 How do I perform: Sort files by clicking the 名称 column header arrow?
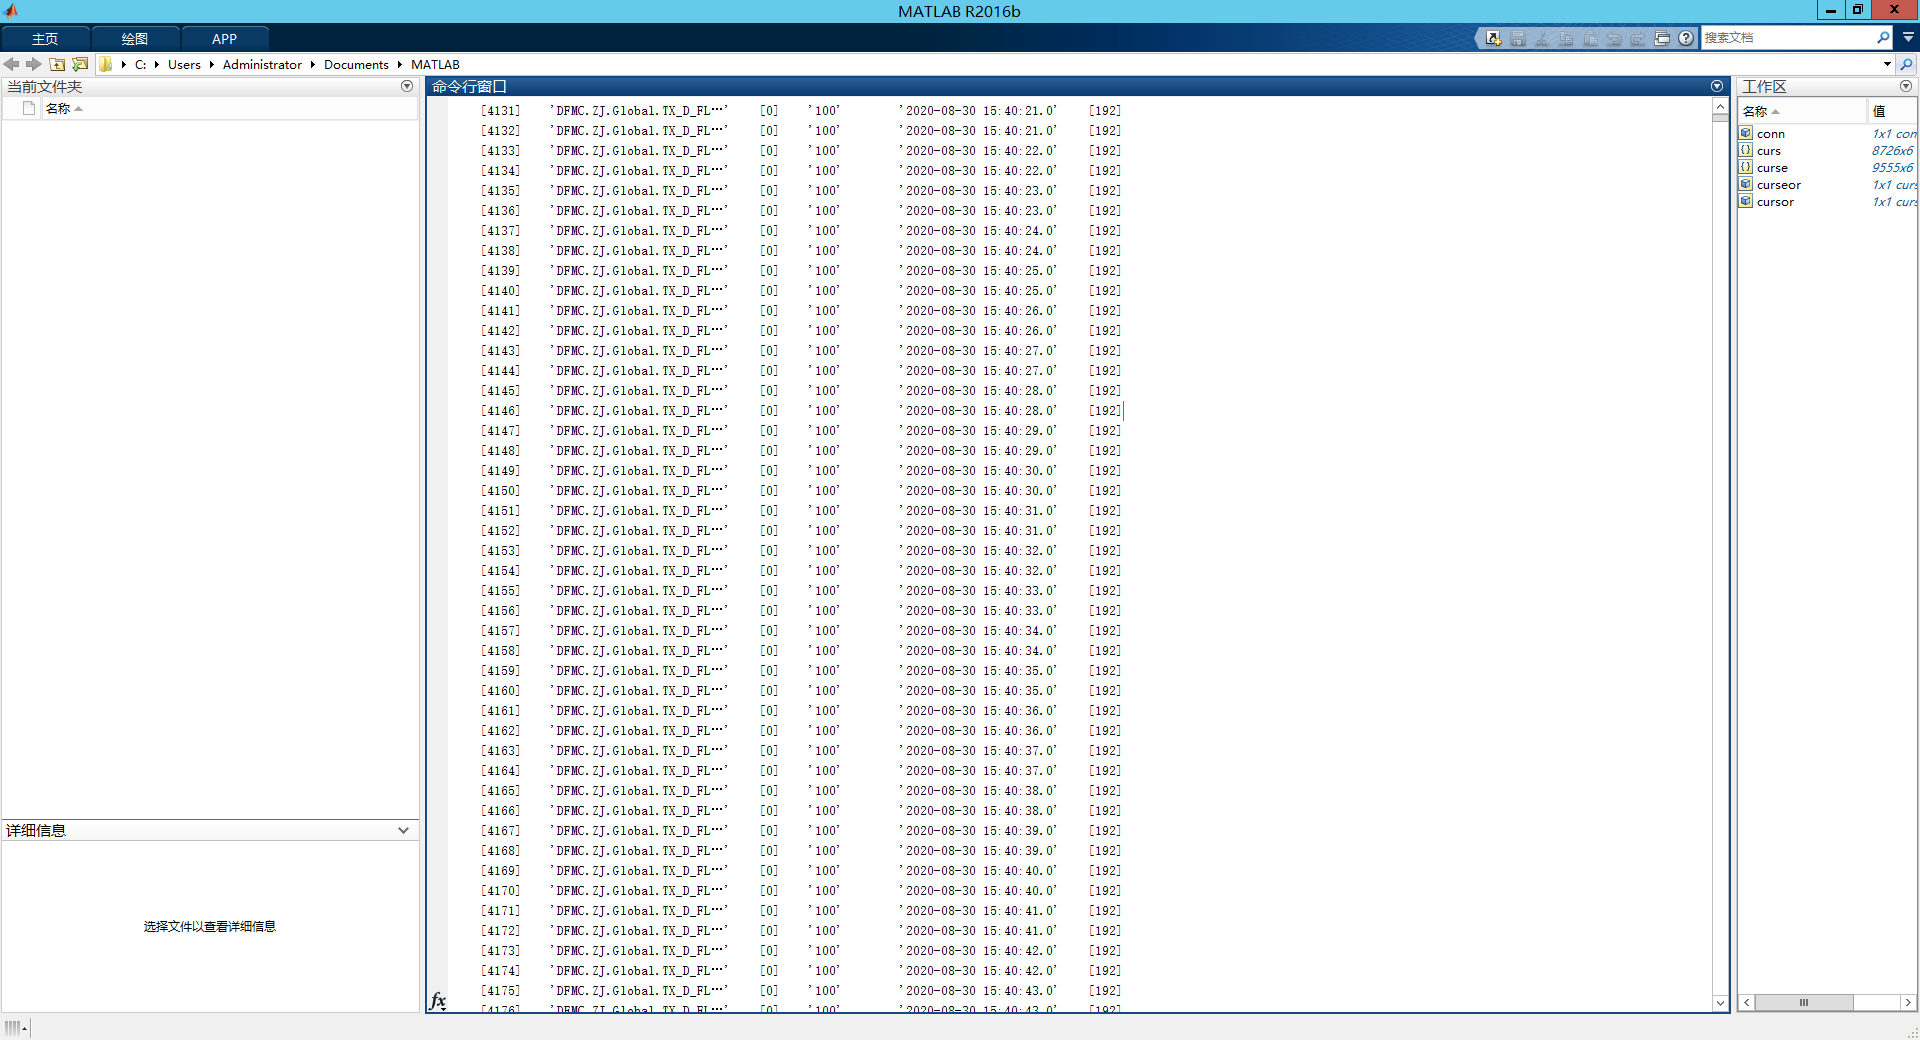pos(78,108)
